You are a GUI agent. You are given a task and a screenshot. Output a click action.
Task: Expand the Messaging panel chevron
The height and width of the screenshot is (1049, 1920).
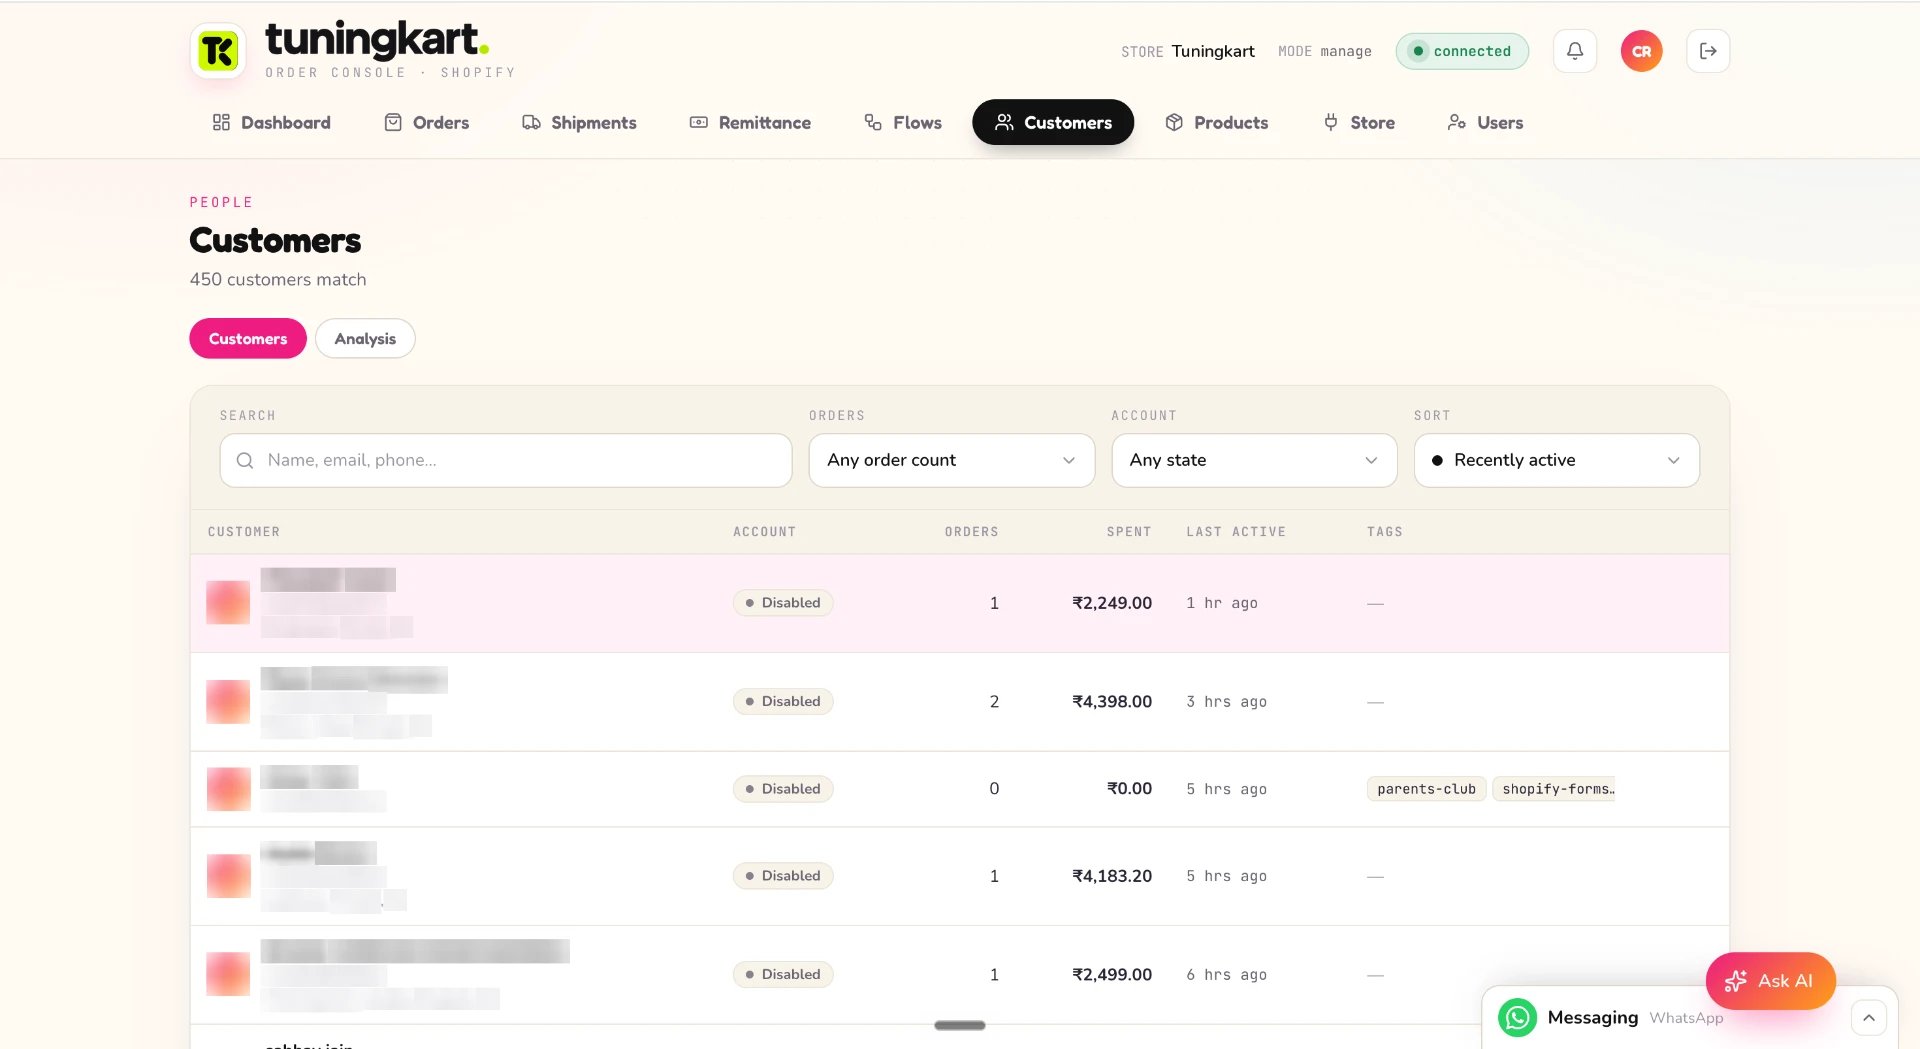coord(1868,1017)
